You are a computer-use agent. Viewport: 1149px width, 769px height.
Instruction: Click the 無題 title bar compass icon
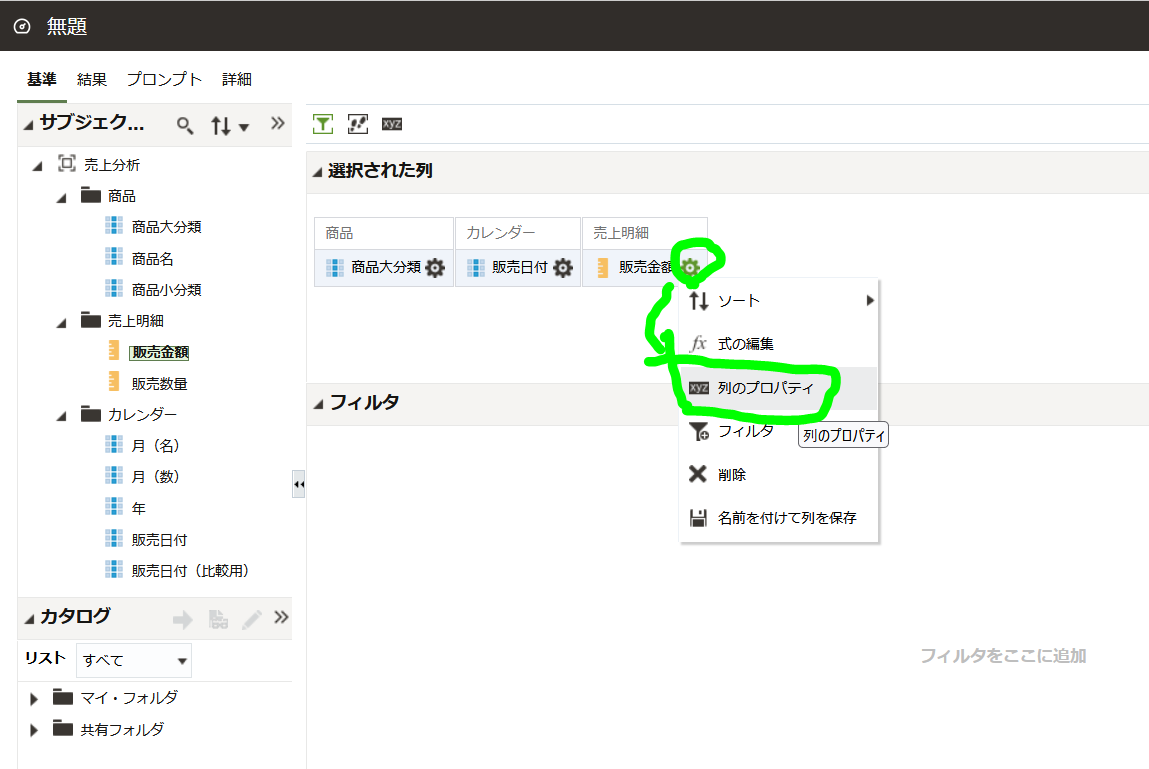click(x=22, y=26)
